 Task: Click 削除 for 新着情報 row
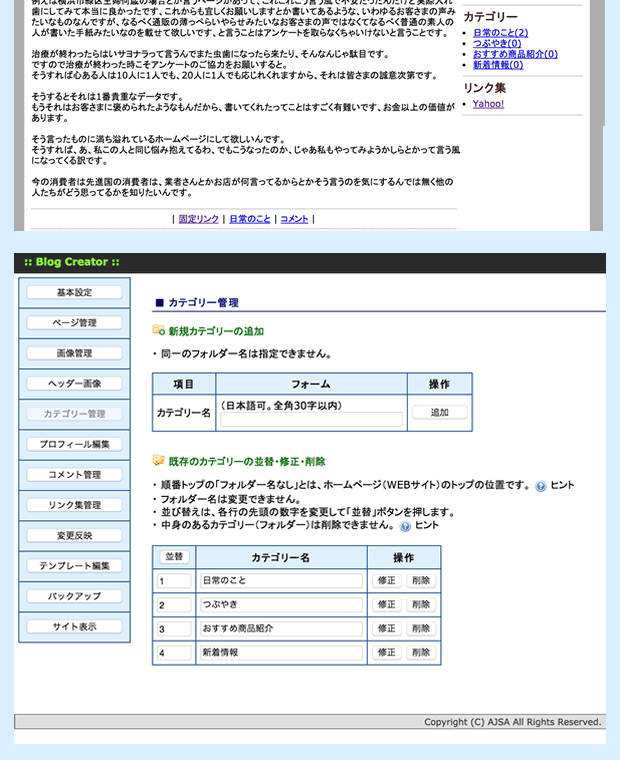pyautogui.click(x=421, y=652)
